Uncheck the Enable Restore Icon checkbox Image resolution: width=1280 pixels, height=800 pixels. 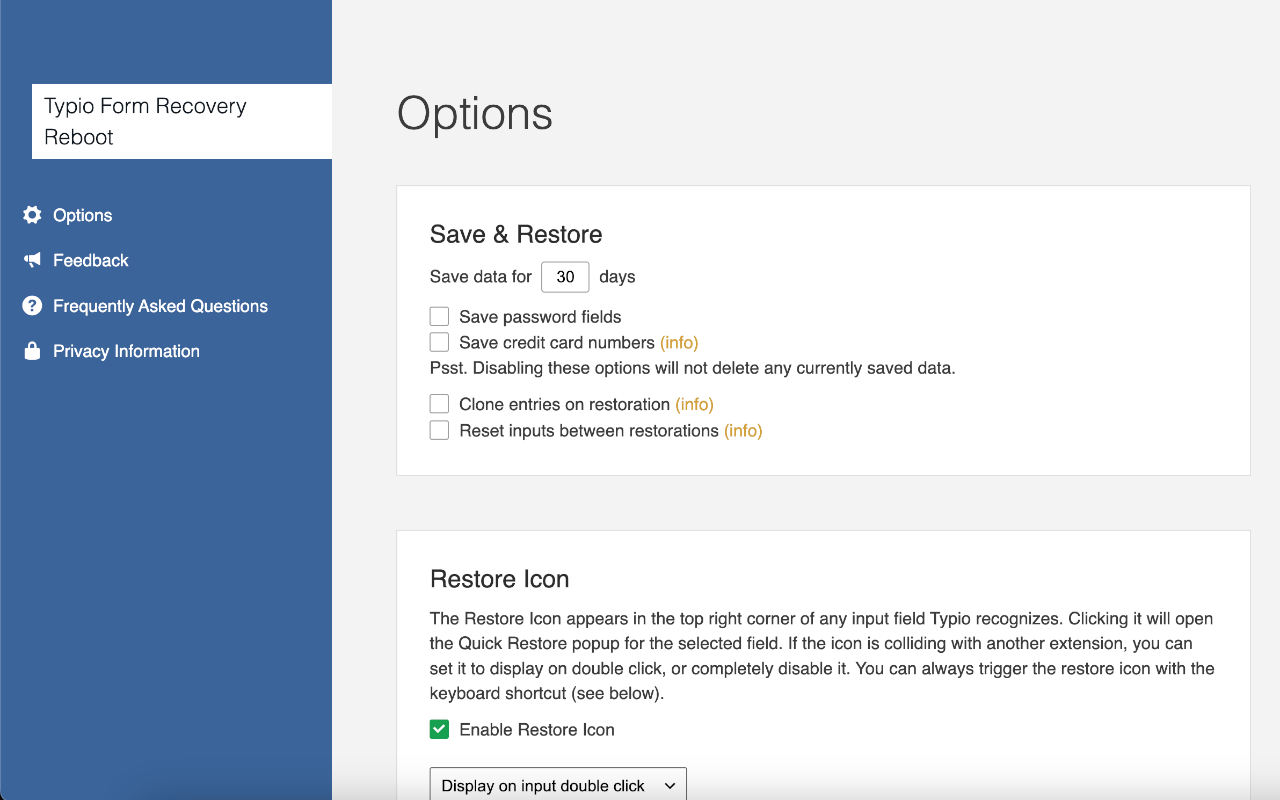[439, 729]
